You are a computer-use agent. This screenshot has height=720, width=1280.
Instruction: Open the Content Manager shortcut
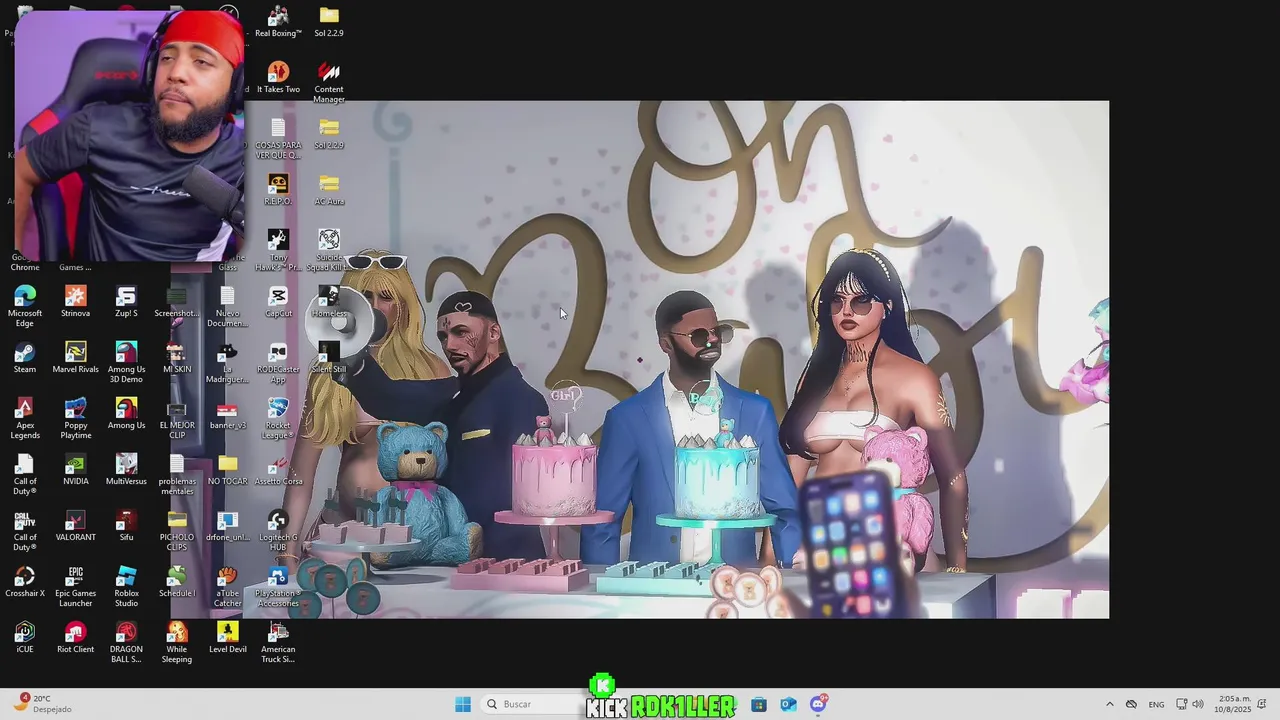[329, 81]
